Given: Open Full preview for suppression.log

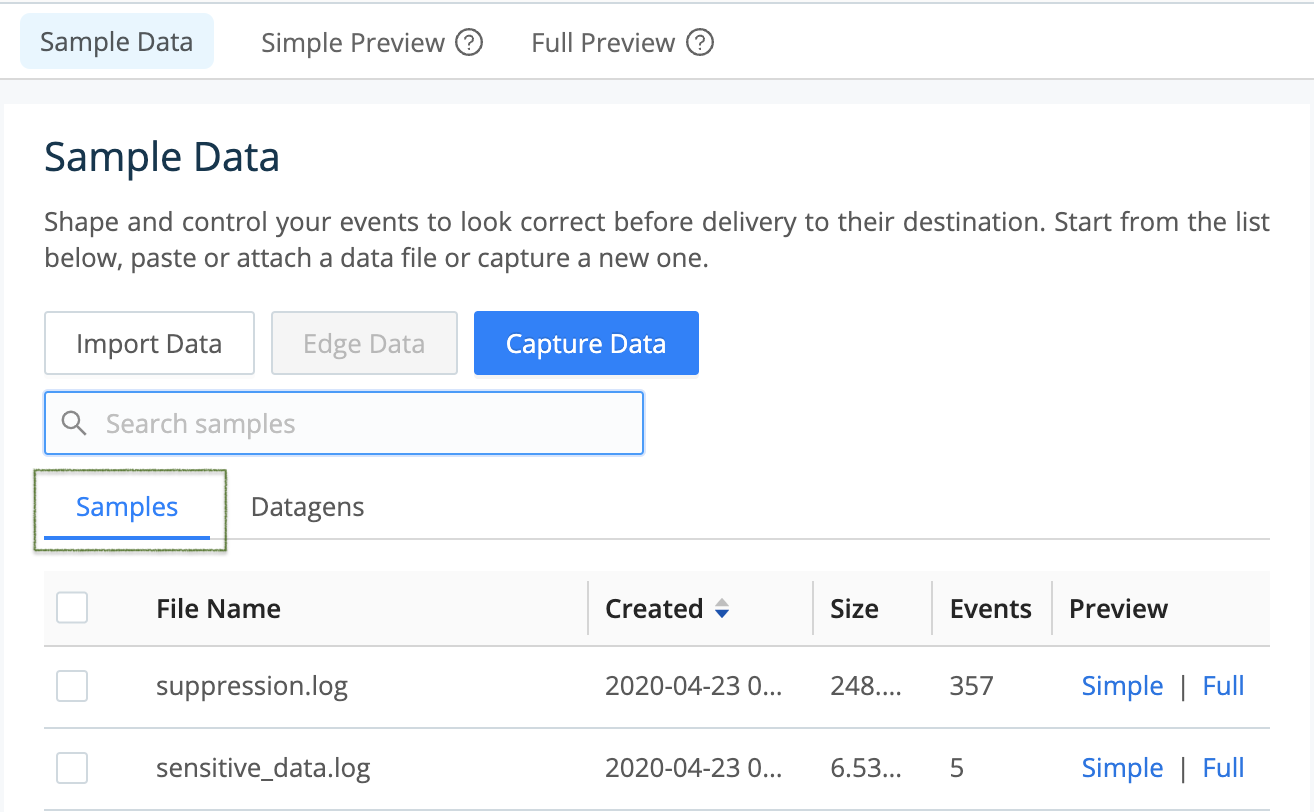Looking at the screenshot, I should click(1223, 686).
